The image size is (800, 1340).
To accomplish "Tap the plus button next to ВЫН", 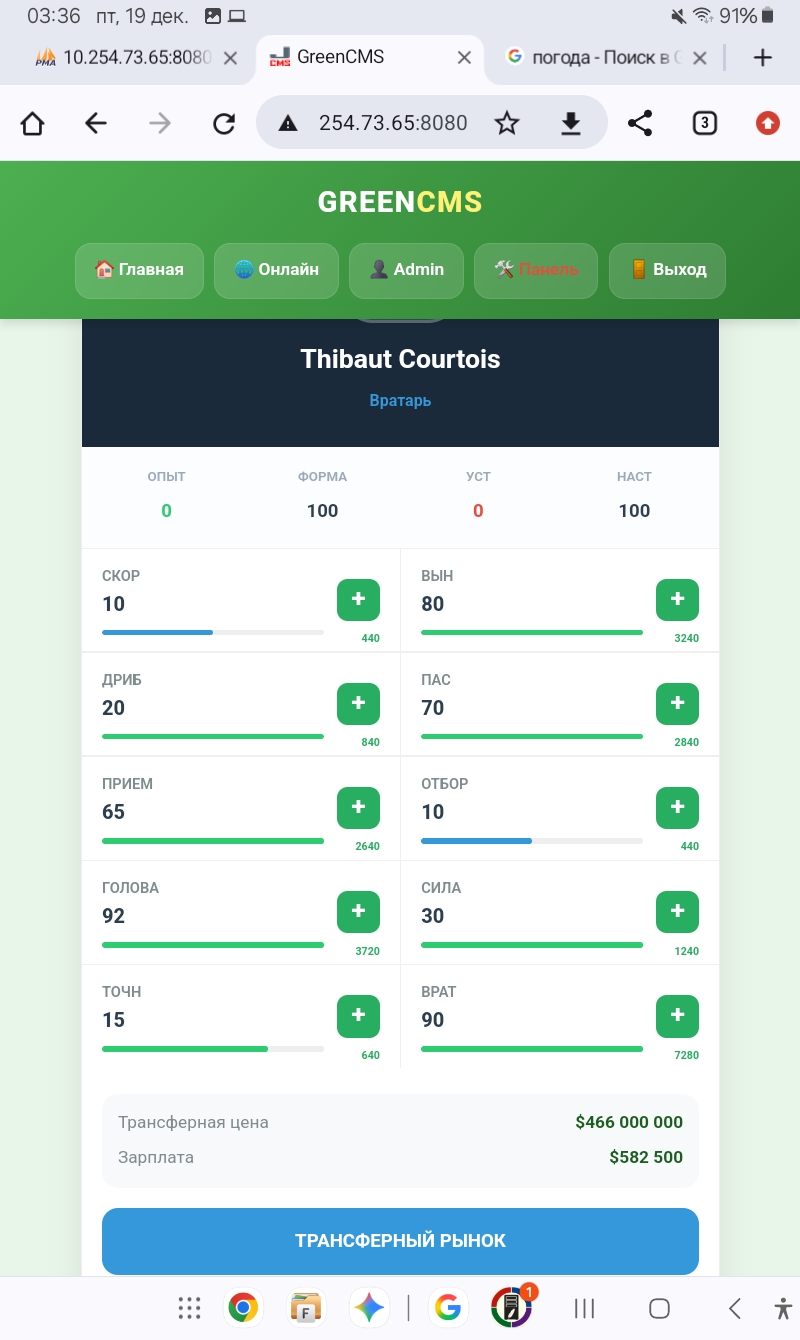I will [x=677, y=600].
